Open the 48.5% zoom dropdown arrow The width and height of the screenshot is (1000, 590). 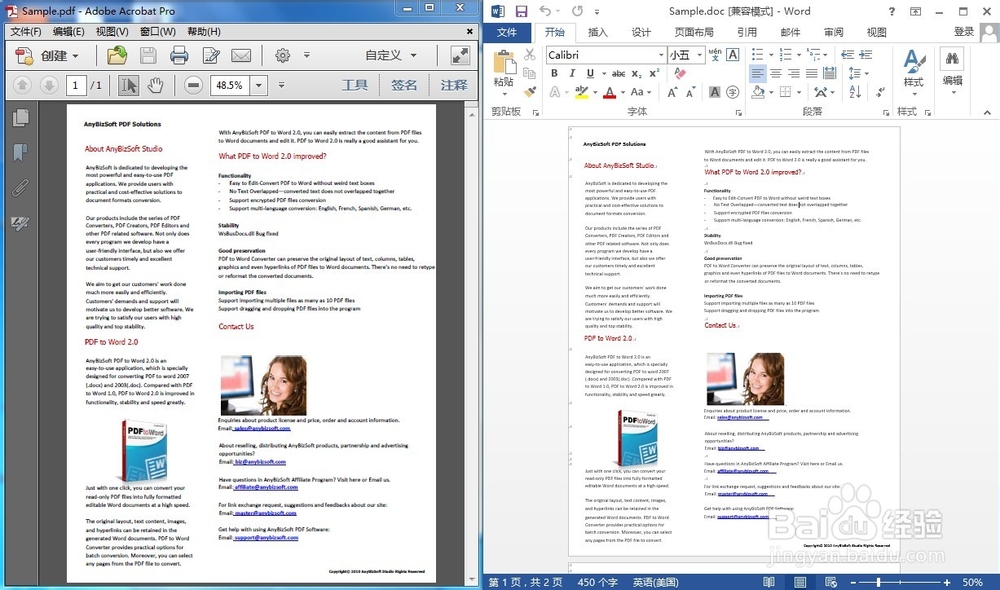point(258,85)
